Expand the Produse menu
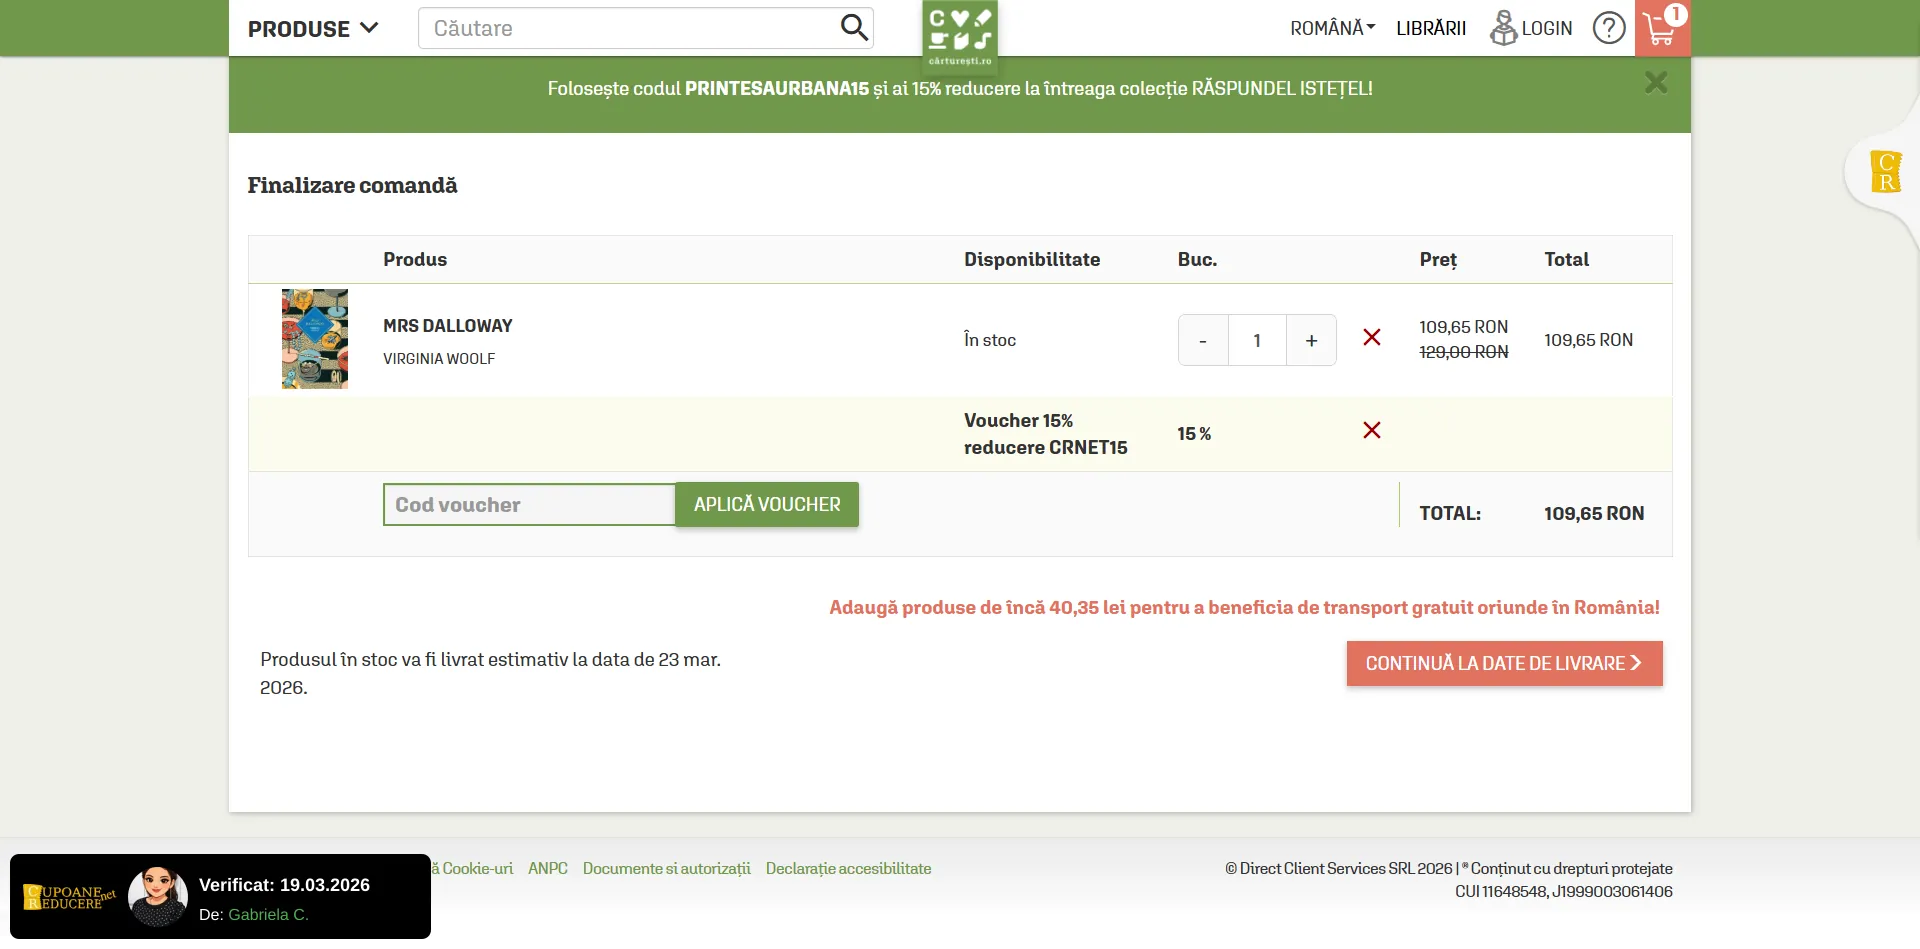 click(x=313, y=29)
